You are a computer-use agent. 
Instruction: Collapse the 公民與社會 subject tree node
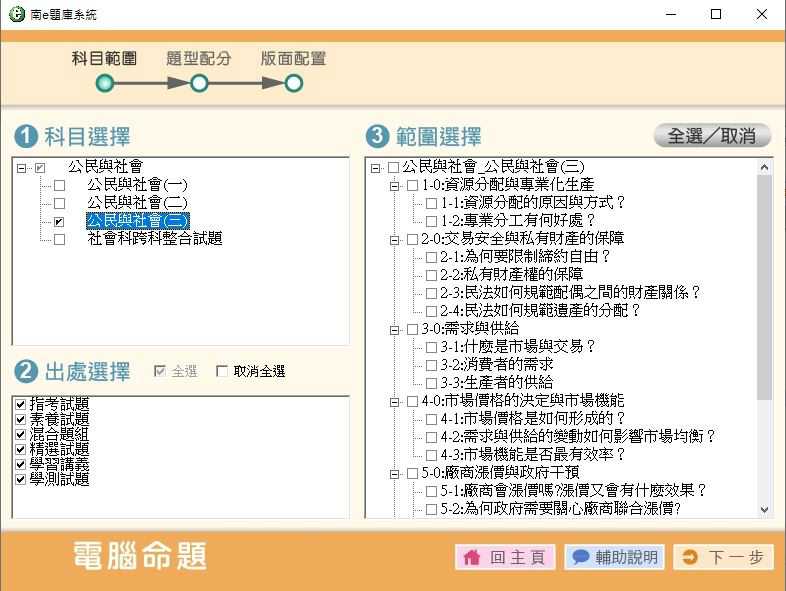click(21, 168)
